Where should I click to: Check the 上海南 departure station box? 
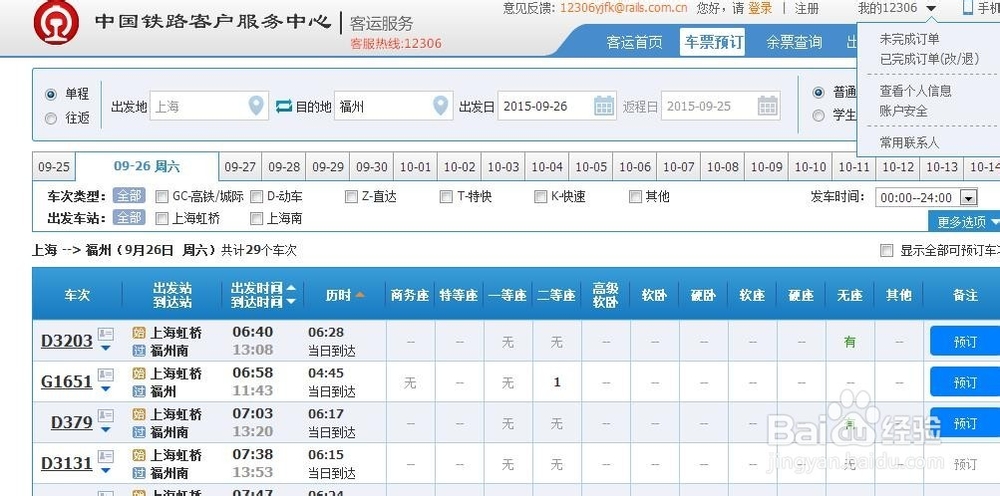[256, 219]
